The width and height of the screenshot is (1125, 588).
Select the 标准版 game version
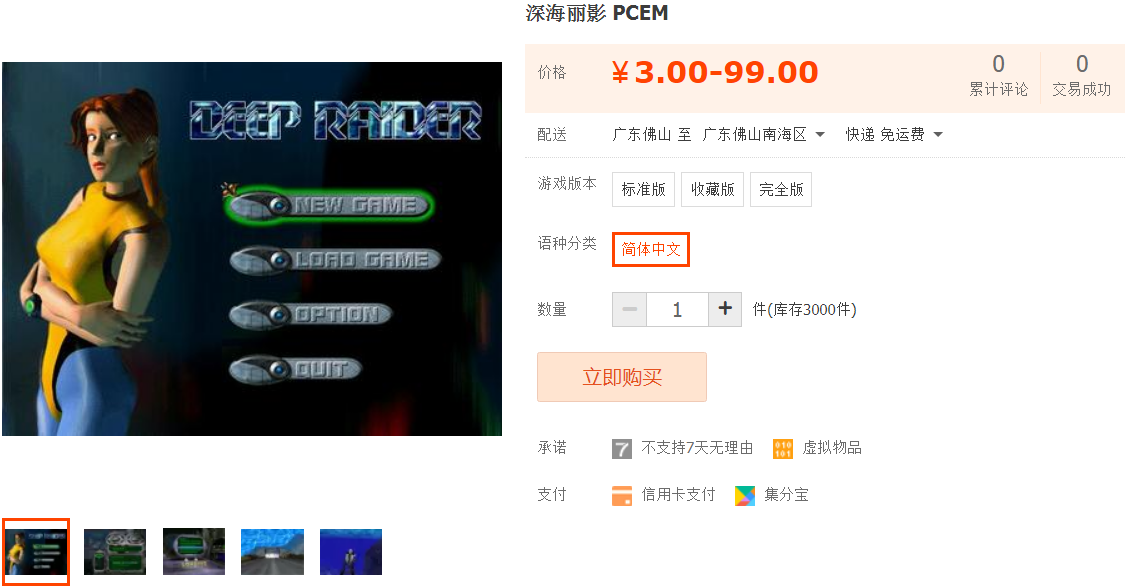(644, 189)
